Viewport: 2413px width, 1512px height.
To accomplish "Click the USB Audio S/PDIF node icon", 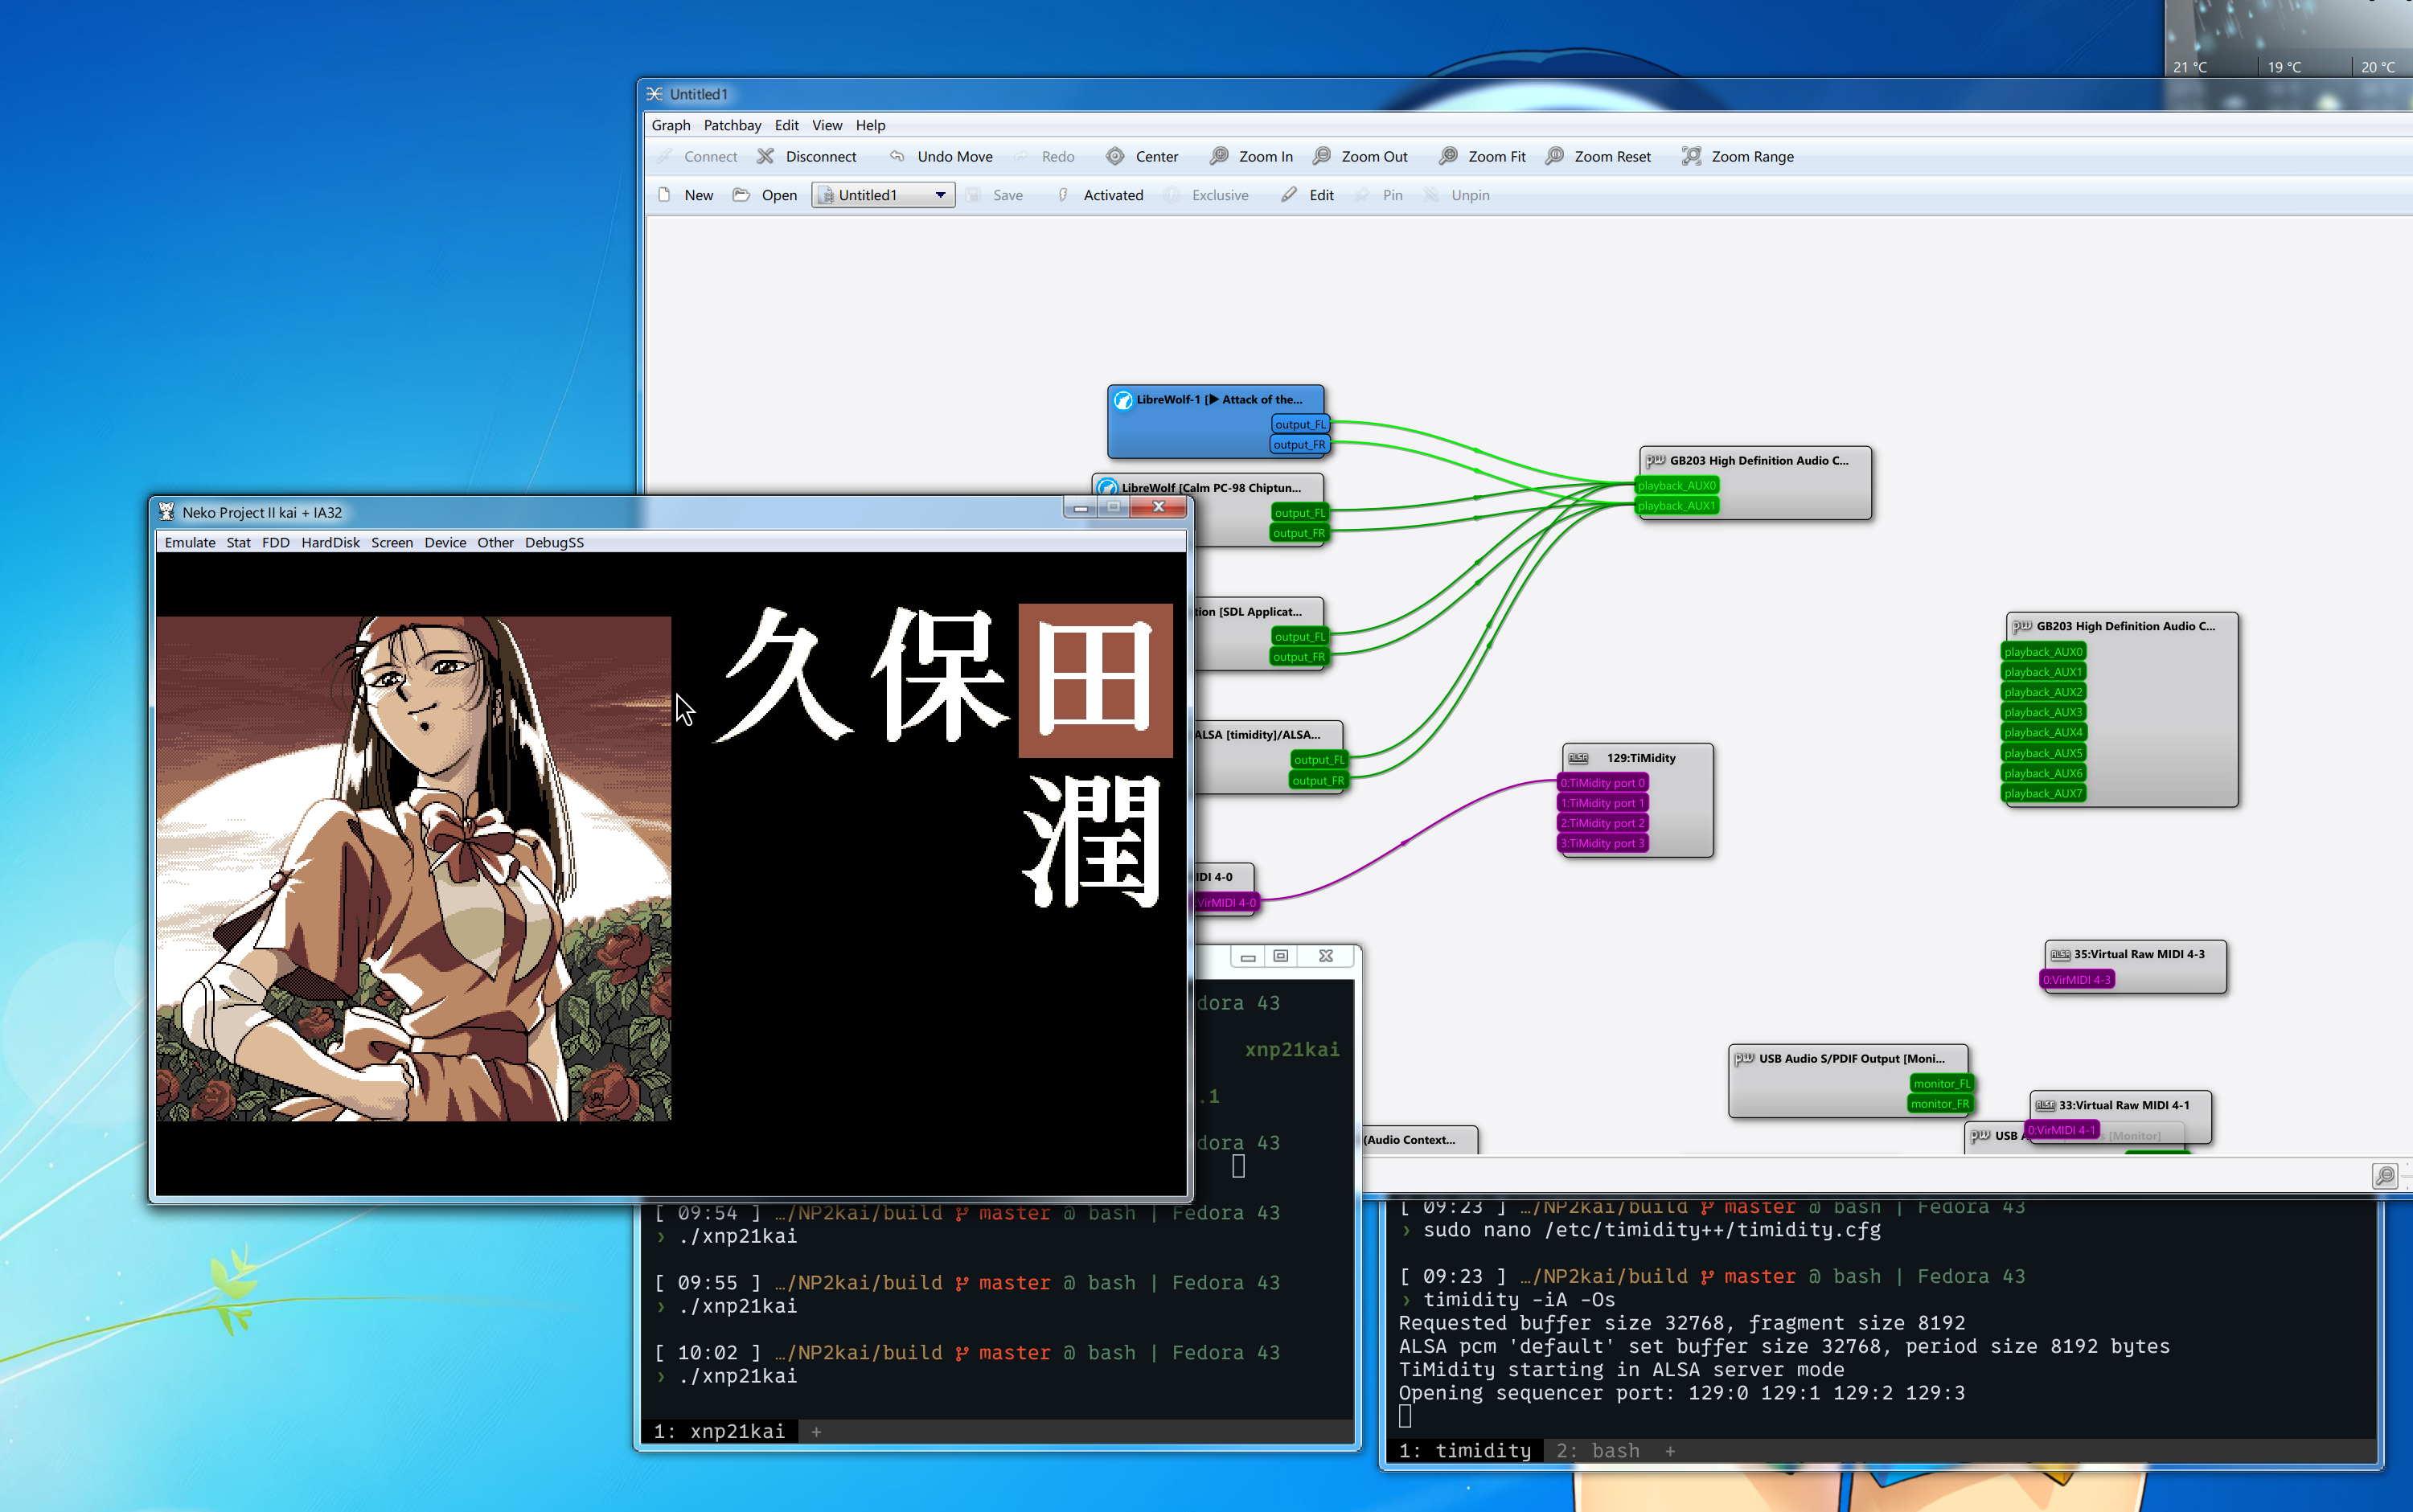I will 1744,1058.
